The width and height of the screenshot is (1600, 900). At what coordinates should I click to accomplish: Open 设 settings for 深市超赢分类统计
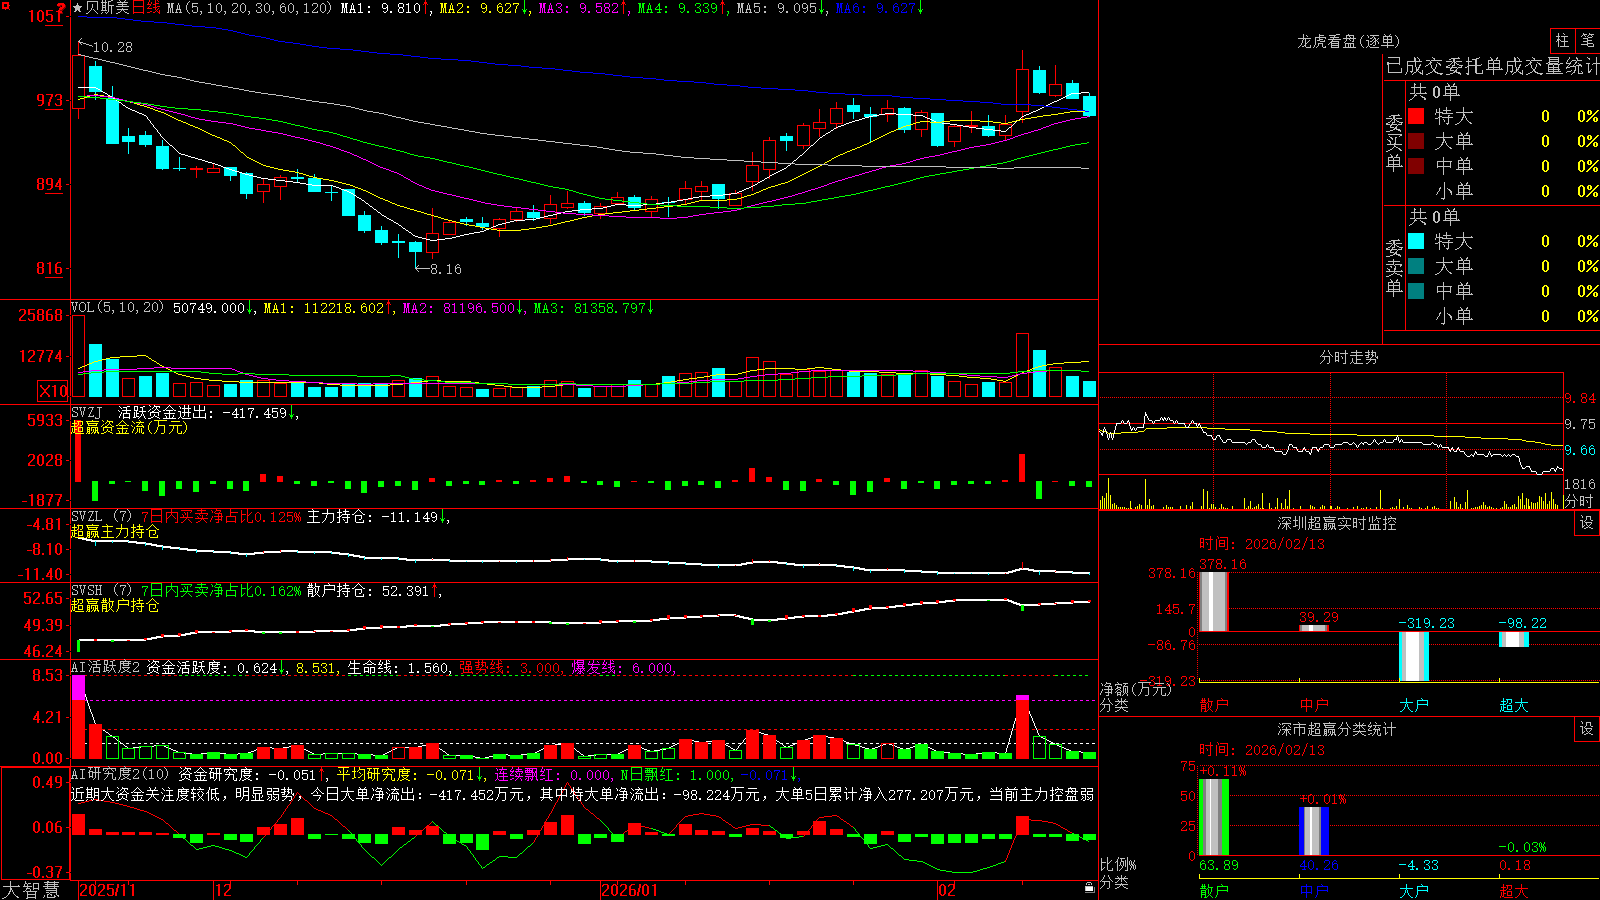(x=1587, y=729)
